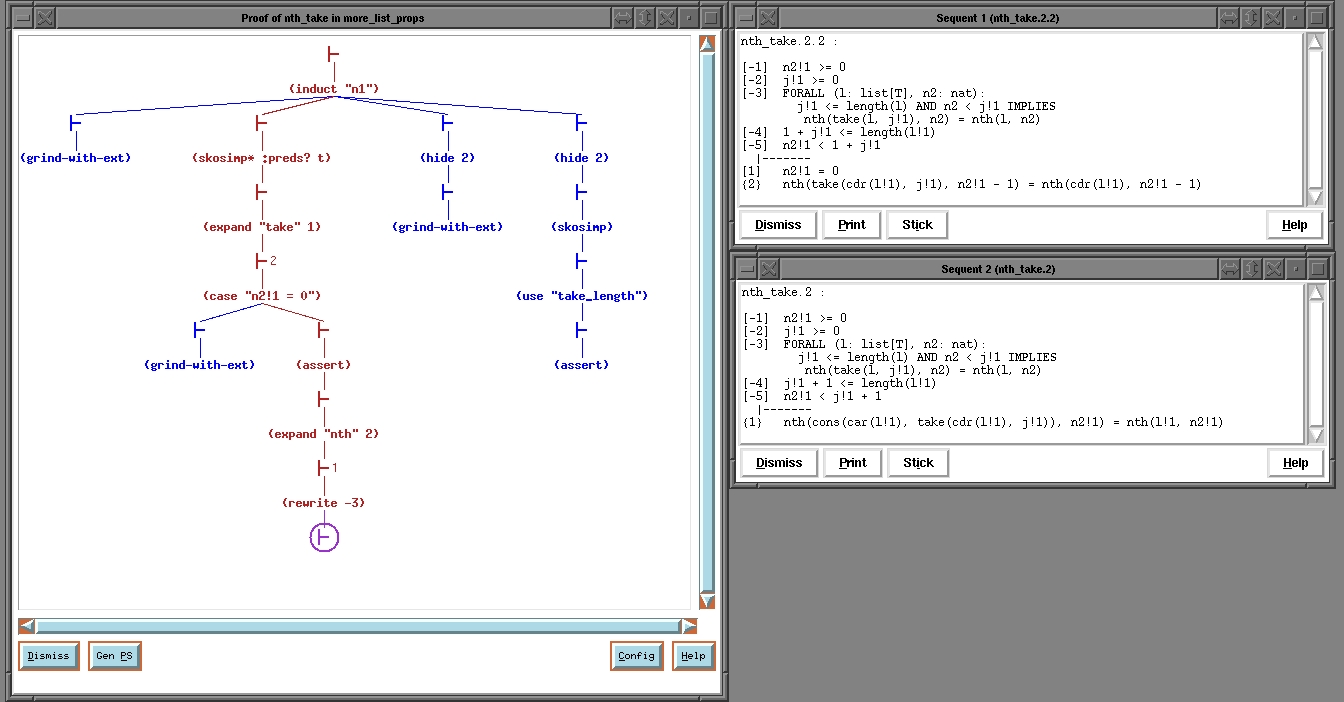This screenshot has height=702, width=1344.
Task: Click the turnstile numbered 2 above case node
Action: click(260, 261)
